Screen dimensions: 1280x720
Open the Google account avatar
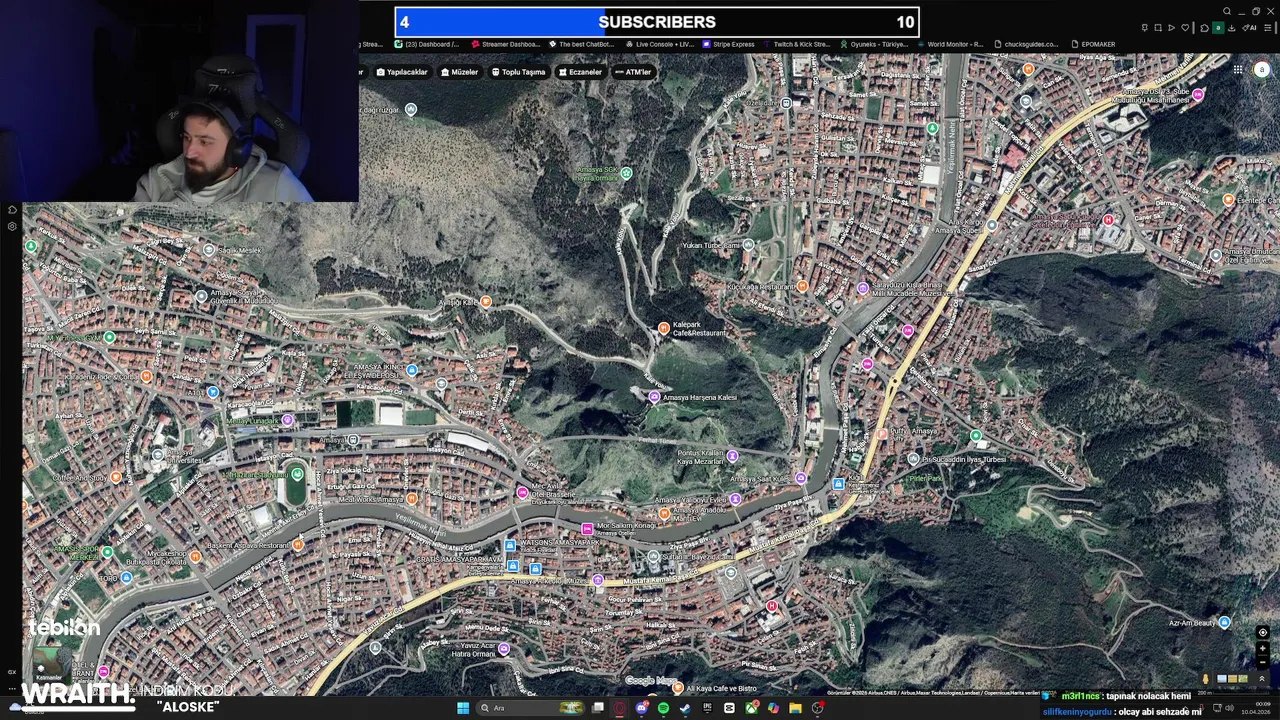point(1262,70)
